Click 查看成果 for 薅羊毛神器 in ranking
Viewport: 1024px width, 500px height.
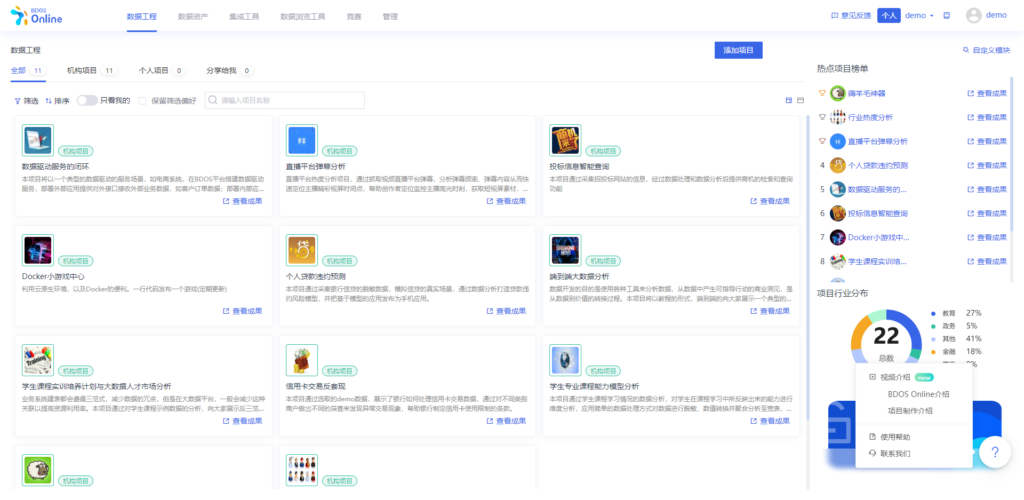[x=987, y=93]
